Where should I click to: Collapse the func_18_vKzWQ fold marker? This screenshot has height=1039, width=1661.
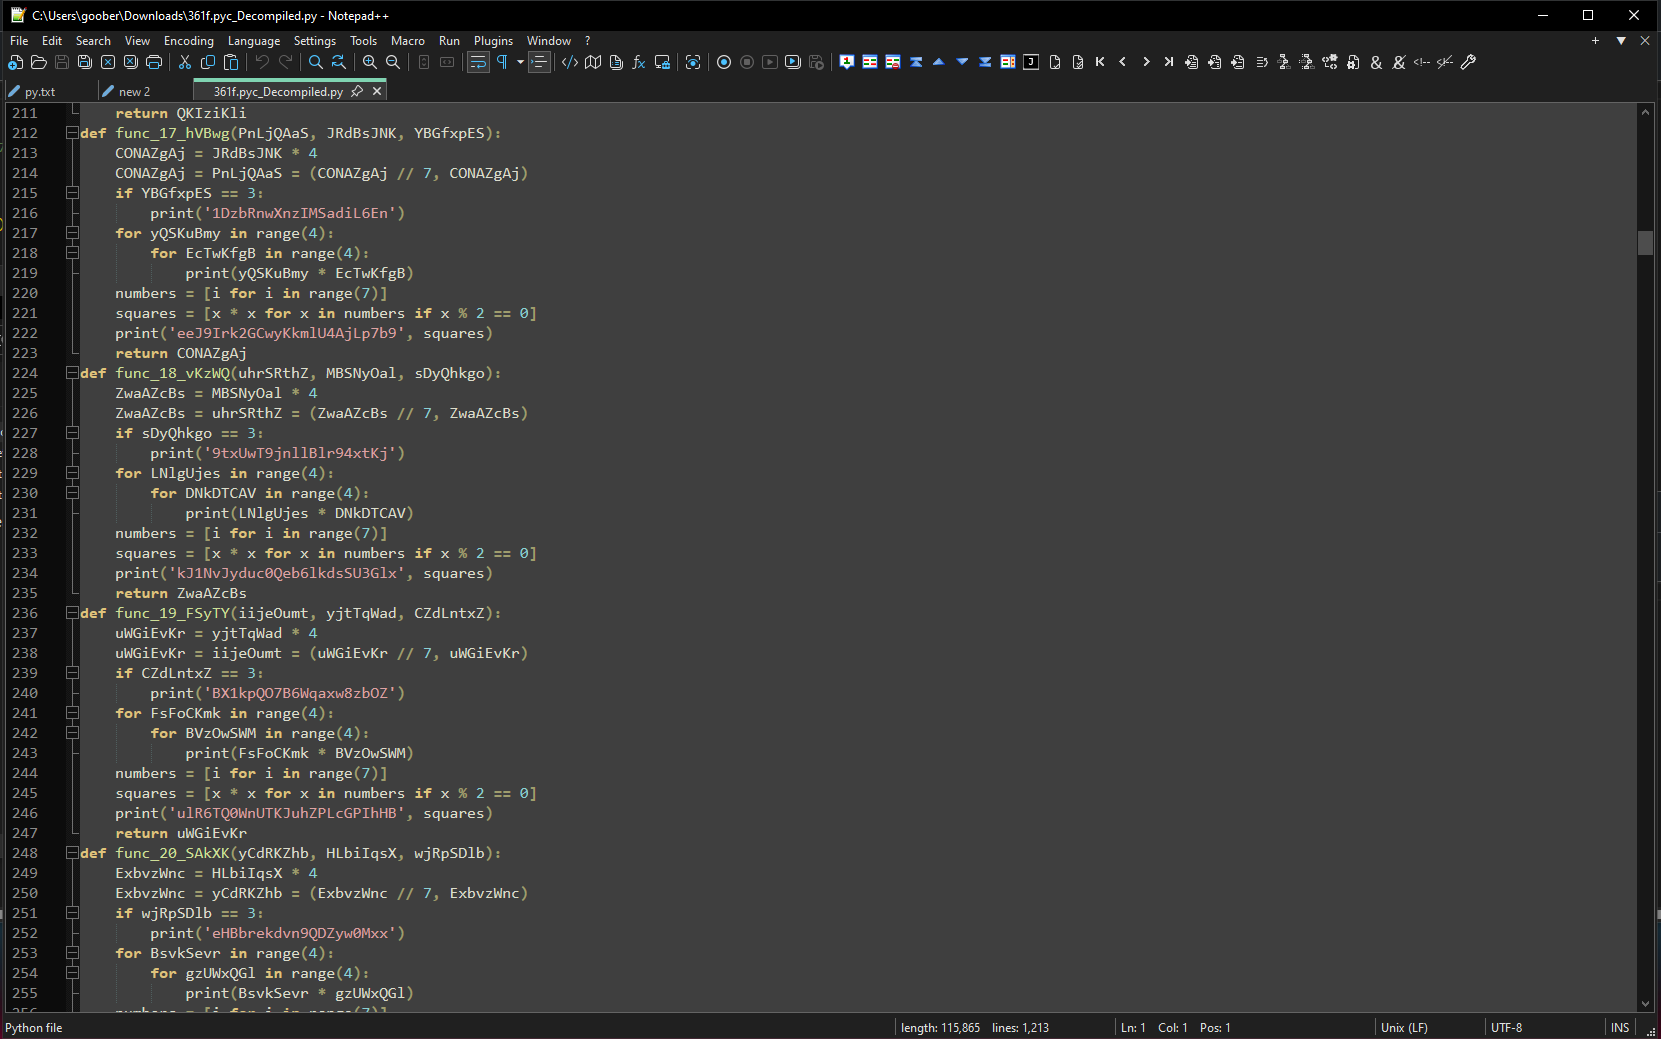(72, 373)
